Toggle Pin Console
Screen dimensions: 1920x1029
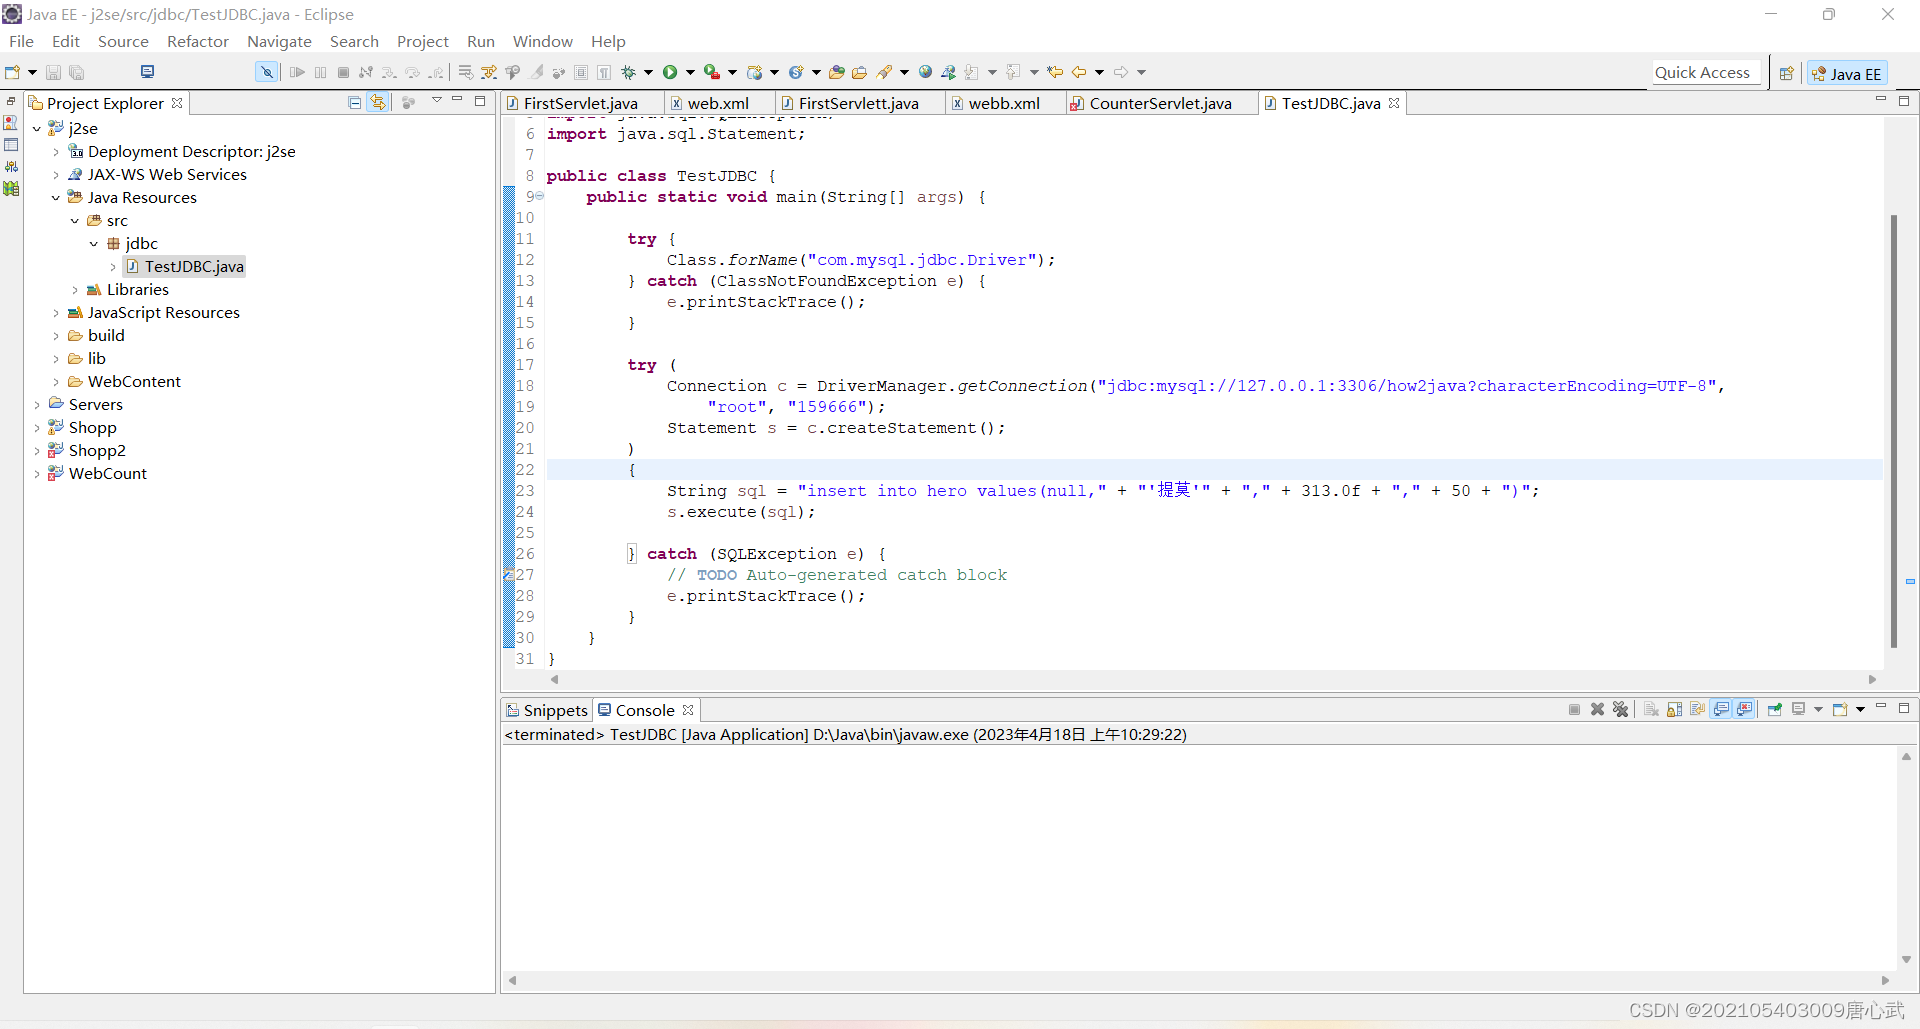pos(1775,709)
